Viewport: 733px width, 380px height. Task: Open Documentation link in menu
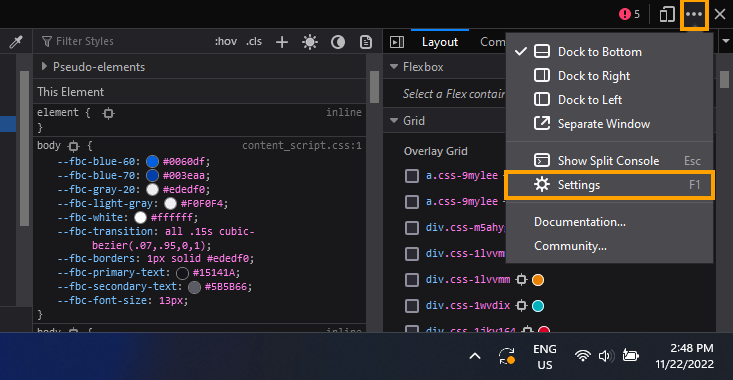point(609,222)
